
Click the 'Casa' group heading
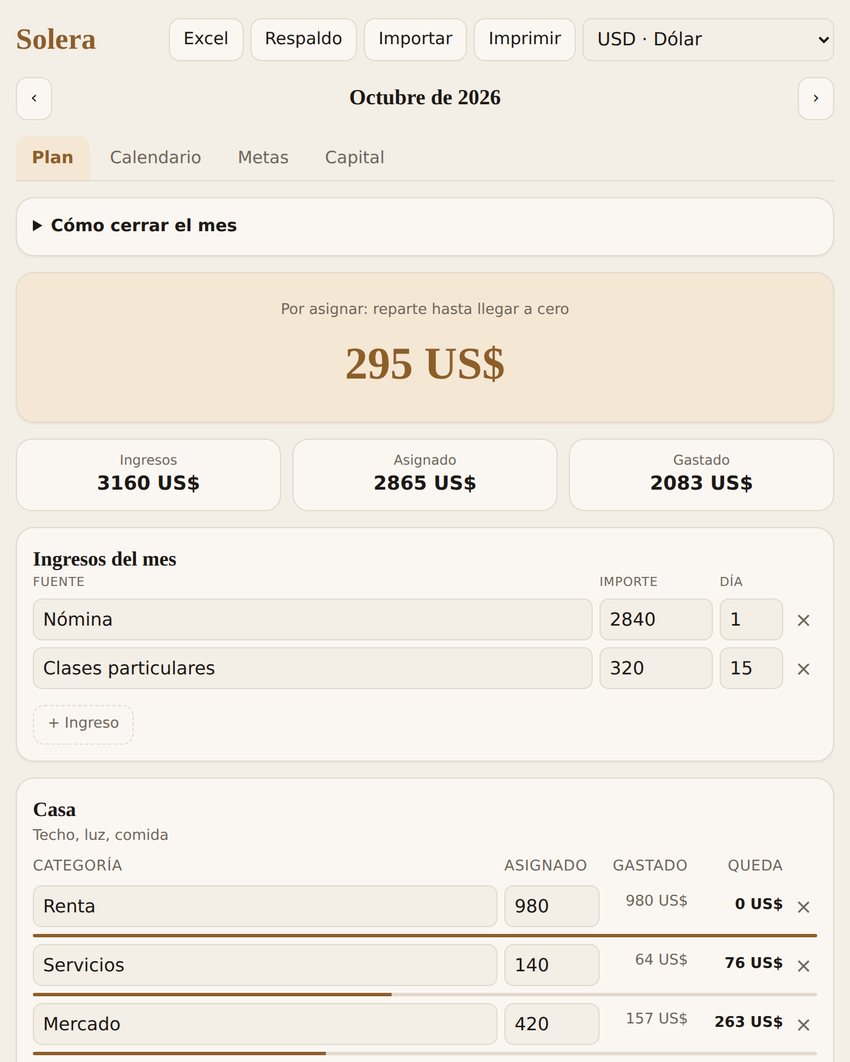[x=54, y=809]
